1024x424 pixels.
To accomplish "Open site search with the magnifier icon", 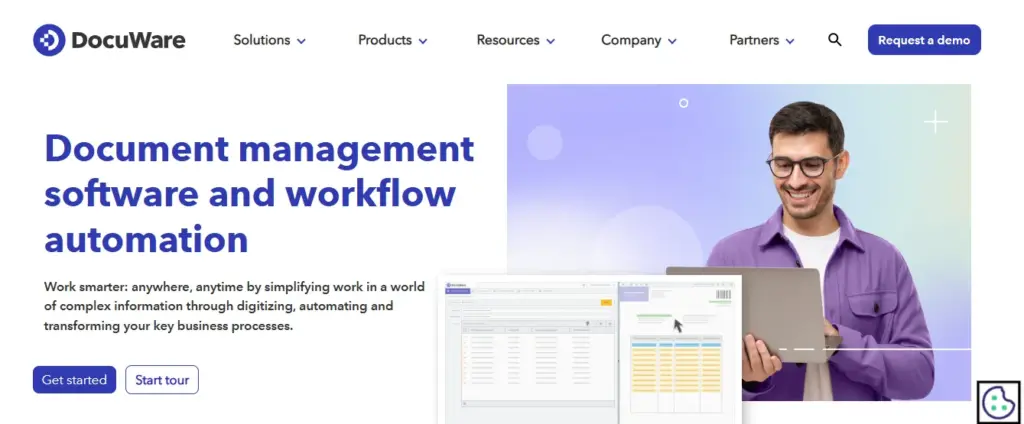I will pos(835,40).
